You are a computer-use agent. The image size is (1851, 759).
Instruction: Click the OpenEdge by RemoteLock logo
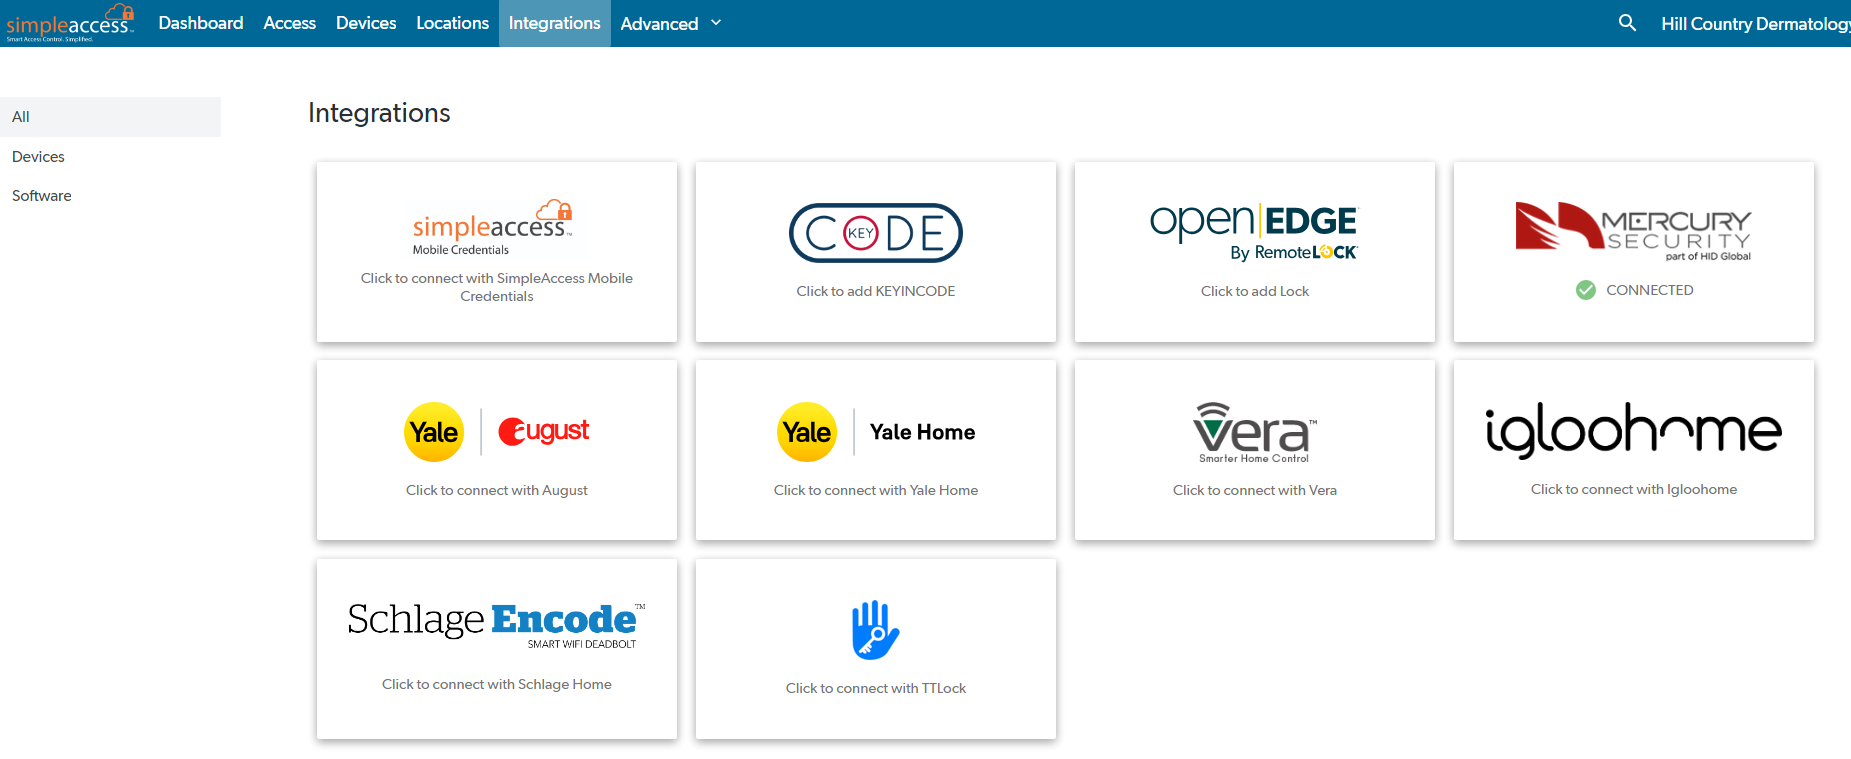(1254, 232)
